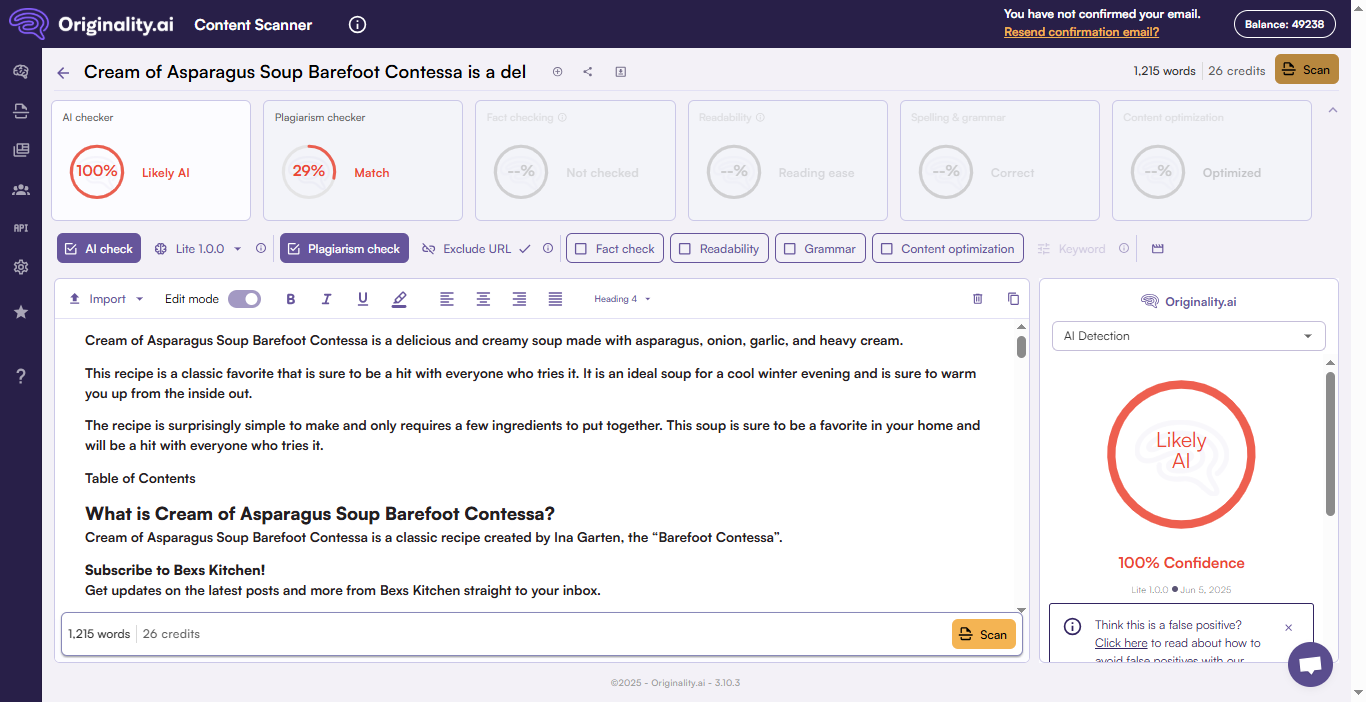This screenshot has width=1366, height=702.
Task: Open the settings gear in the sidebar
Action: tap(20, 267)
